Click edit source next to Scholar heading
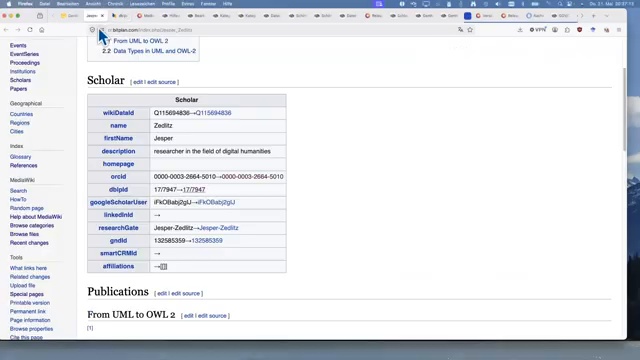The width and height of the screenshot is (640, 360). (161, 82)
